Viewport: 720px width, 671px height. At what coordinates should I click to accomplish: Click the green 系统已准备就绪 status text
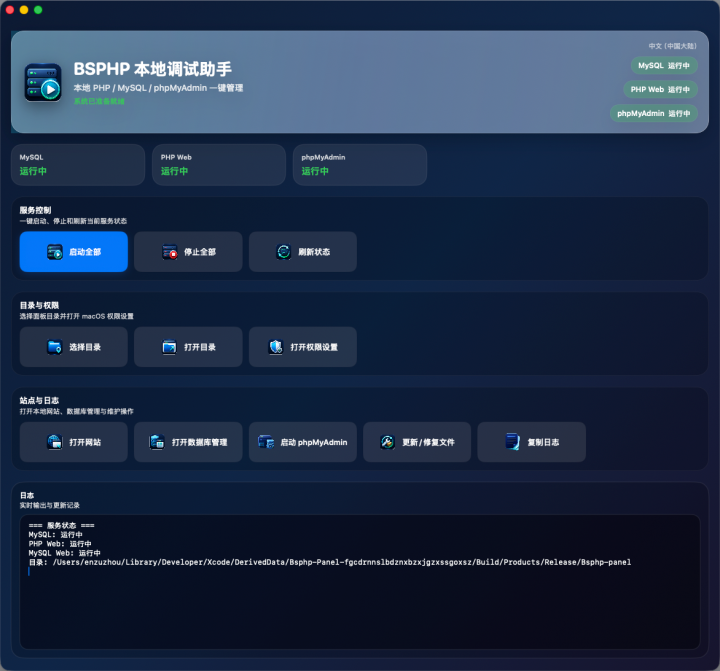[99, 101]
